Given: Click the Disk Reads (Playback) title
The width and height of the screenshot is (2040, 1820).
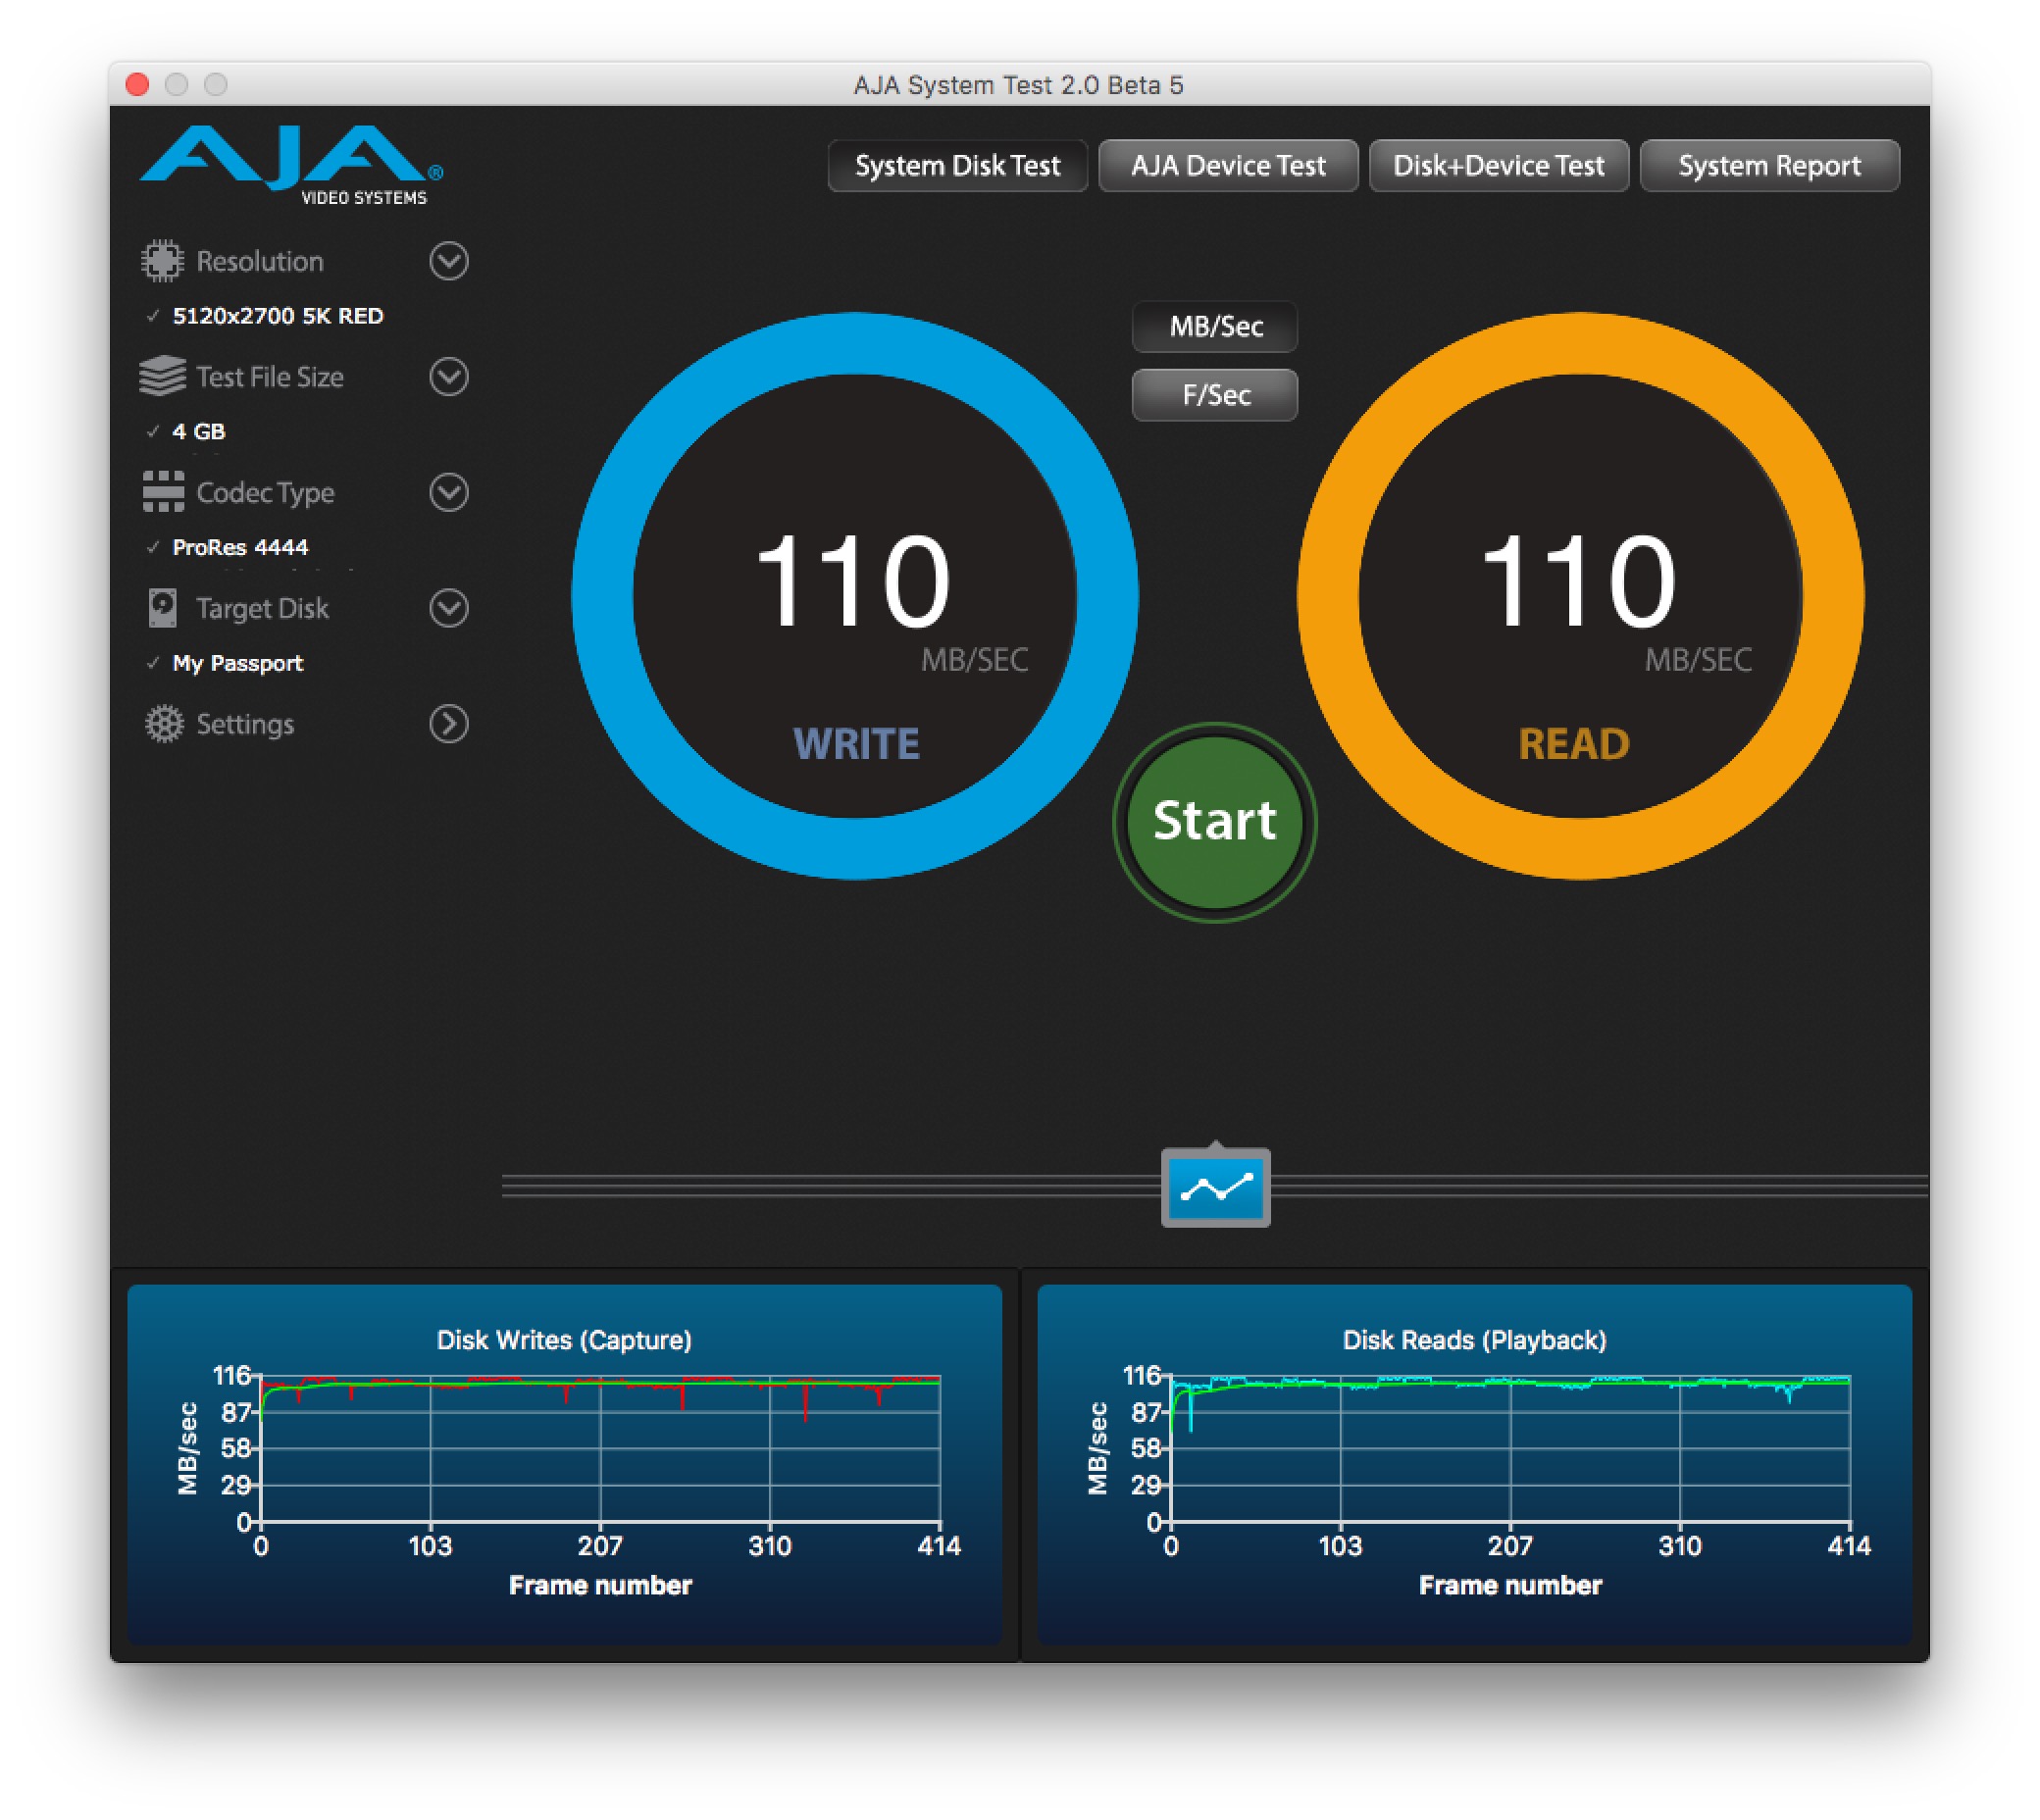Looking at the screenshot, I should pos(1474,1340).
